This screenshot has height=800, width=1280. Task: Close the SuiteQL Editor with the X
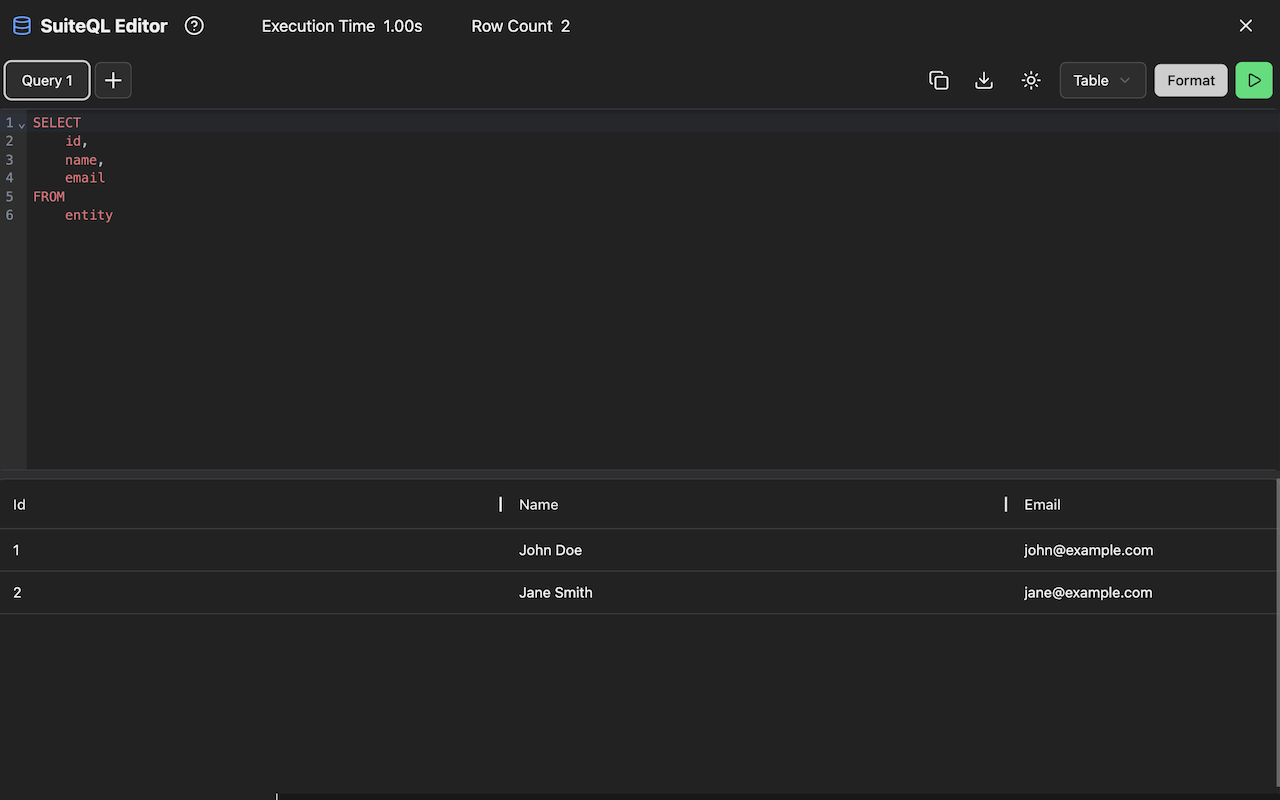click(x=1246, y=26)
